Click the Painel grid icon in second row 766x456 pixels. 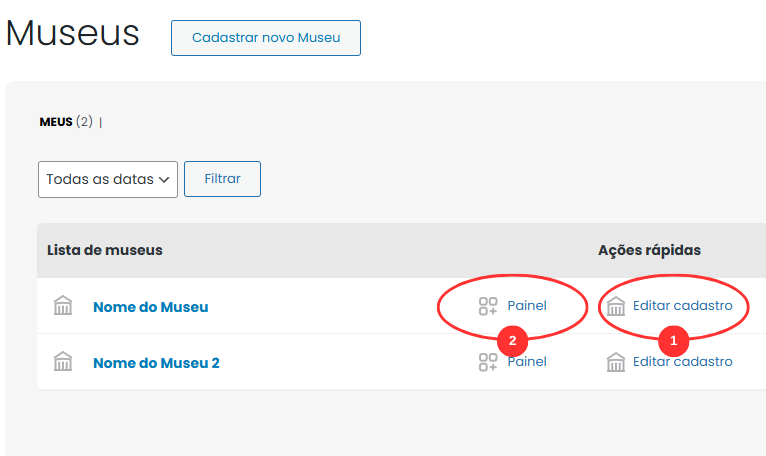pos(488,362)
